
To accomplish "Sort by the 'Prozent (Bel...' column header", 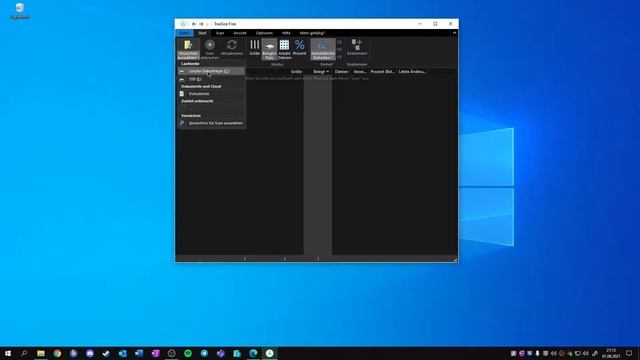I will (x=382, y=72).
